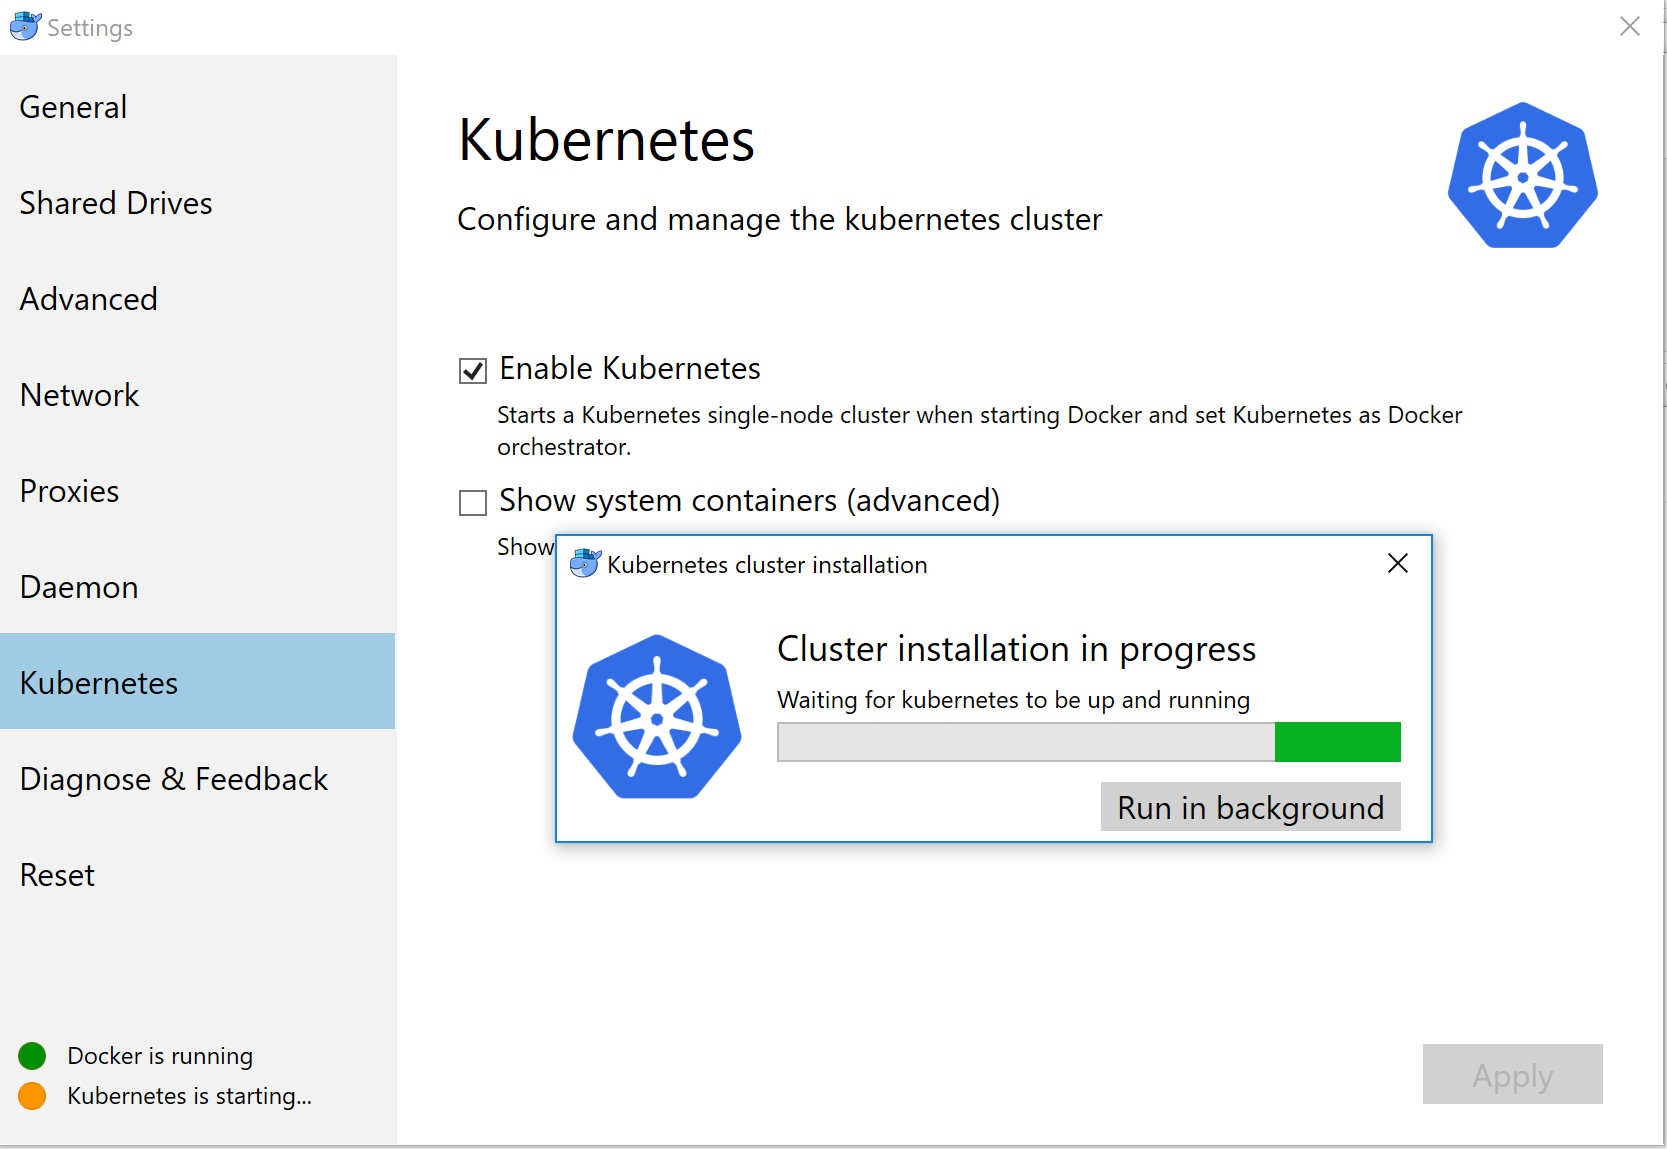
Task: Click the 'Docker is running' status text
Action: click(160, 1056)
